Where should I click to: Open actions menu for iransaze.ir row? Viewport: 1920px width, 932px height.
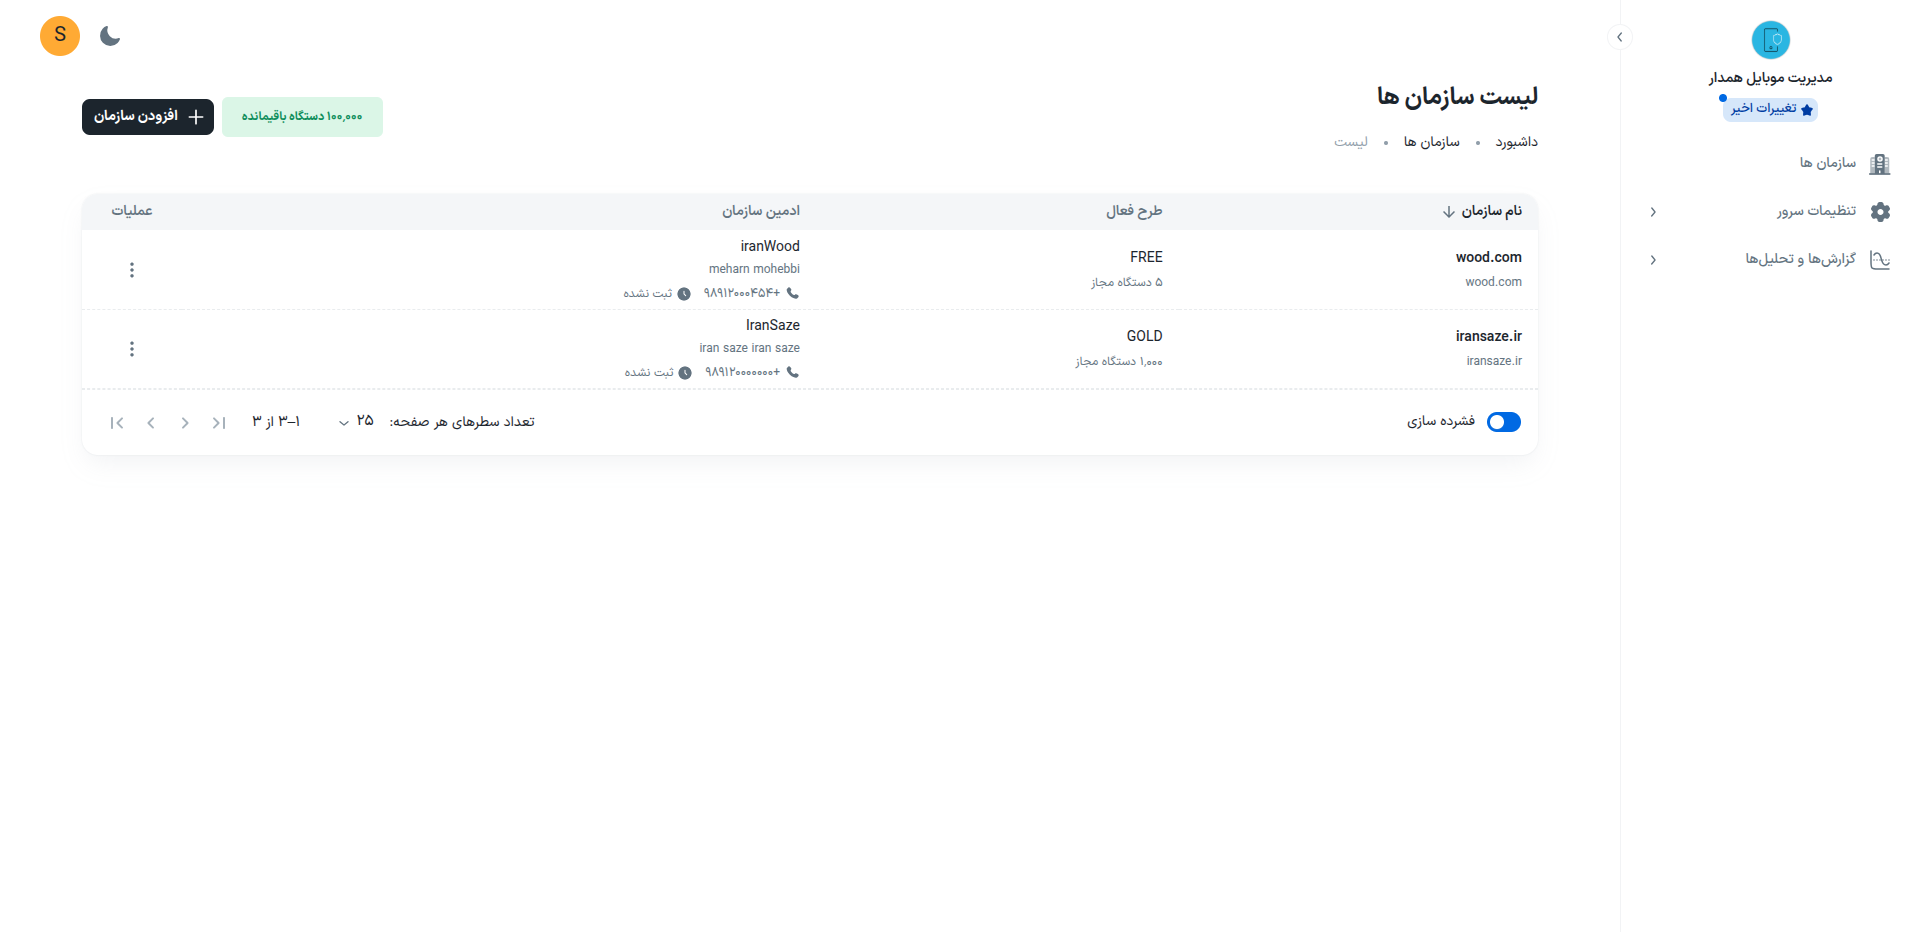pos(132,349)
